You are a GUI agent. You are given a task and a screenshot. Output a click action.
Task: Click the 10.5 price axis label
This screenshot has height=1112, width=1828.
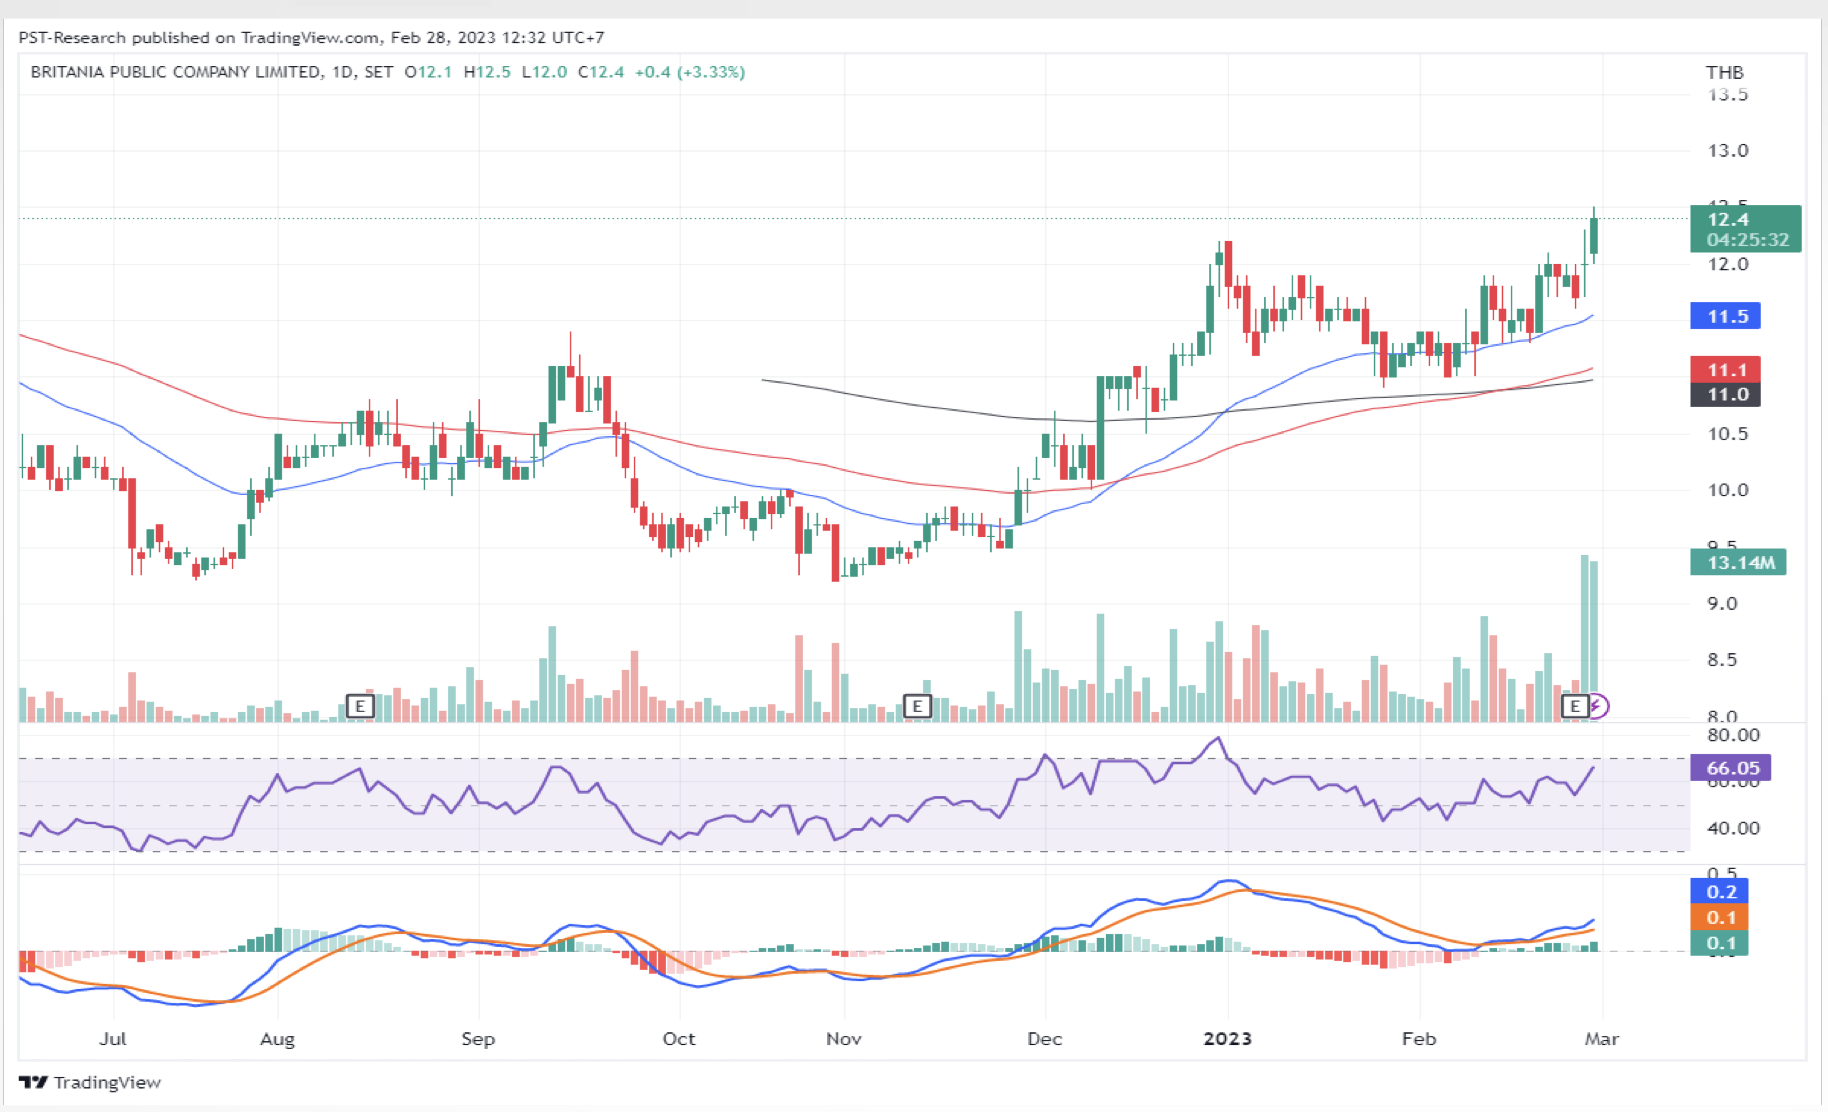click(1728, 433)
